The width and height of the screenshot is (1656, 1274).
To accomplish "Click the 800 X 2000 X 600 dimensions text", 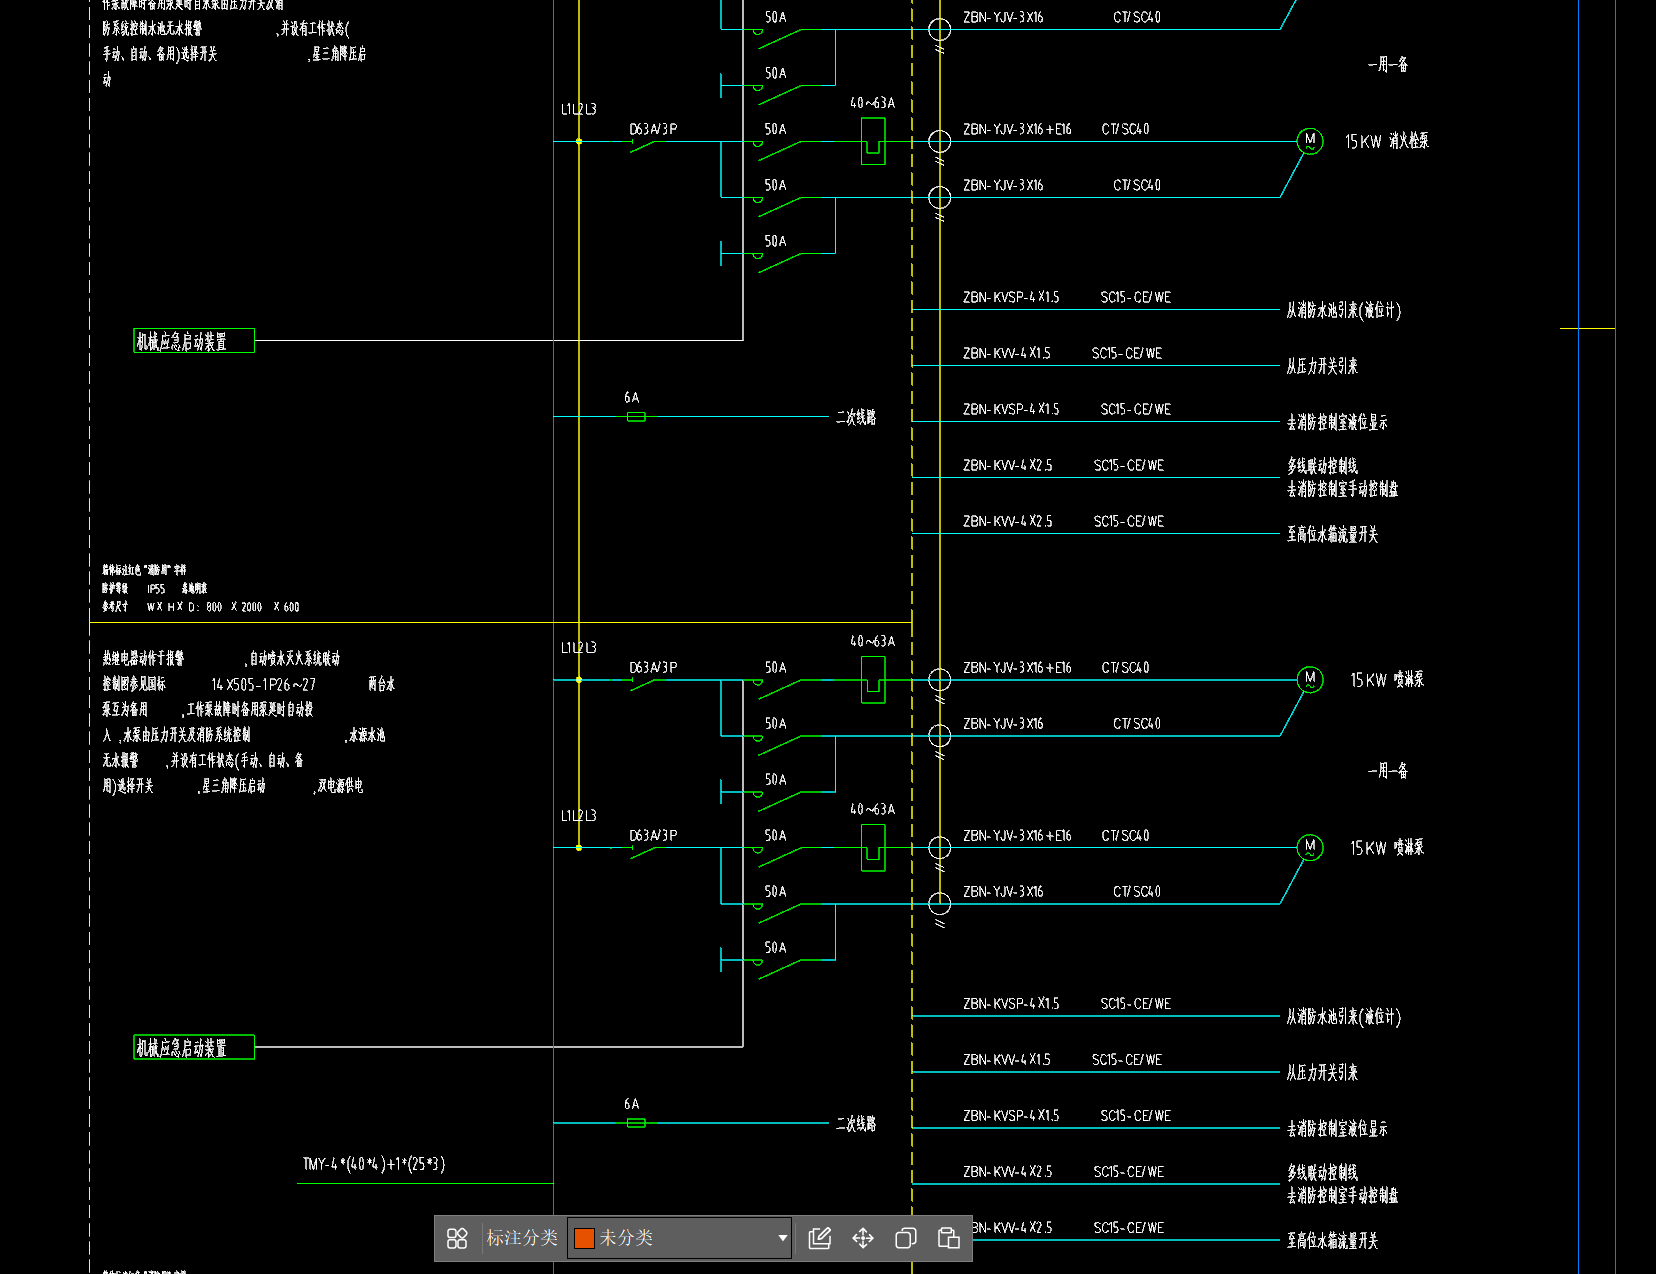I will tap(253, 607).
